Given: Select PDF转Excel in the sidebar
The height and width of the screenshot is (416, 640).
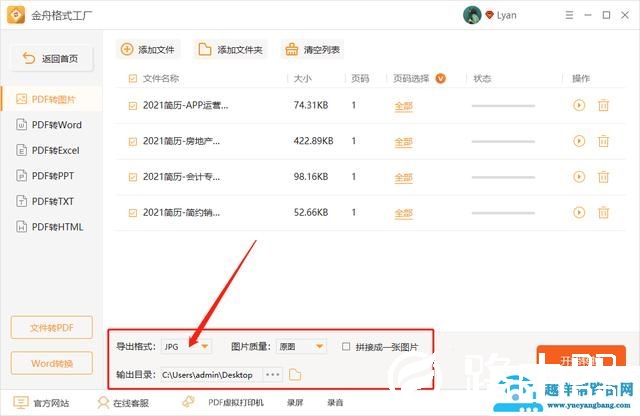Looking at the screenshot, I should click(x=51, y=151).
